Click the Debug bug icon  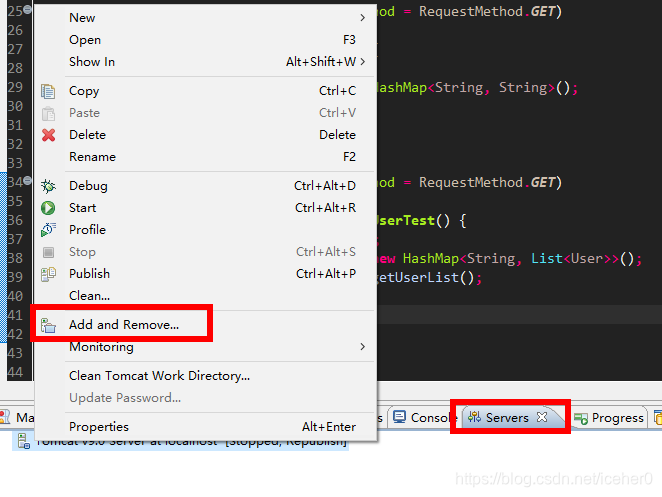click(48, 186)
